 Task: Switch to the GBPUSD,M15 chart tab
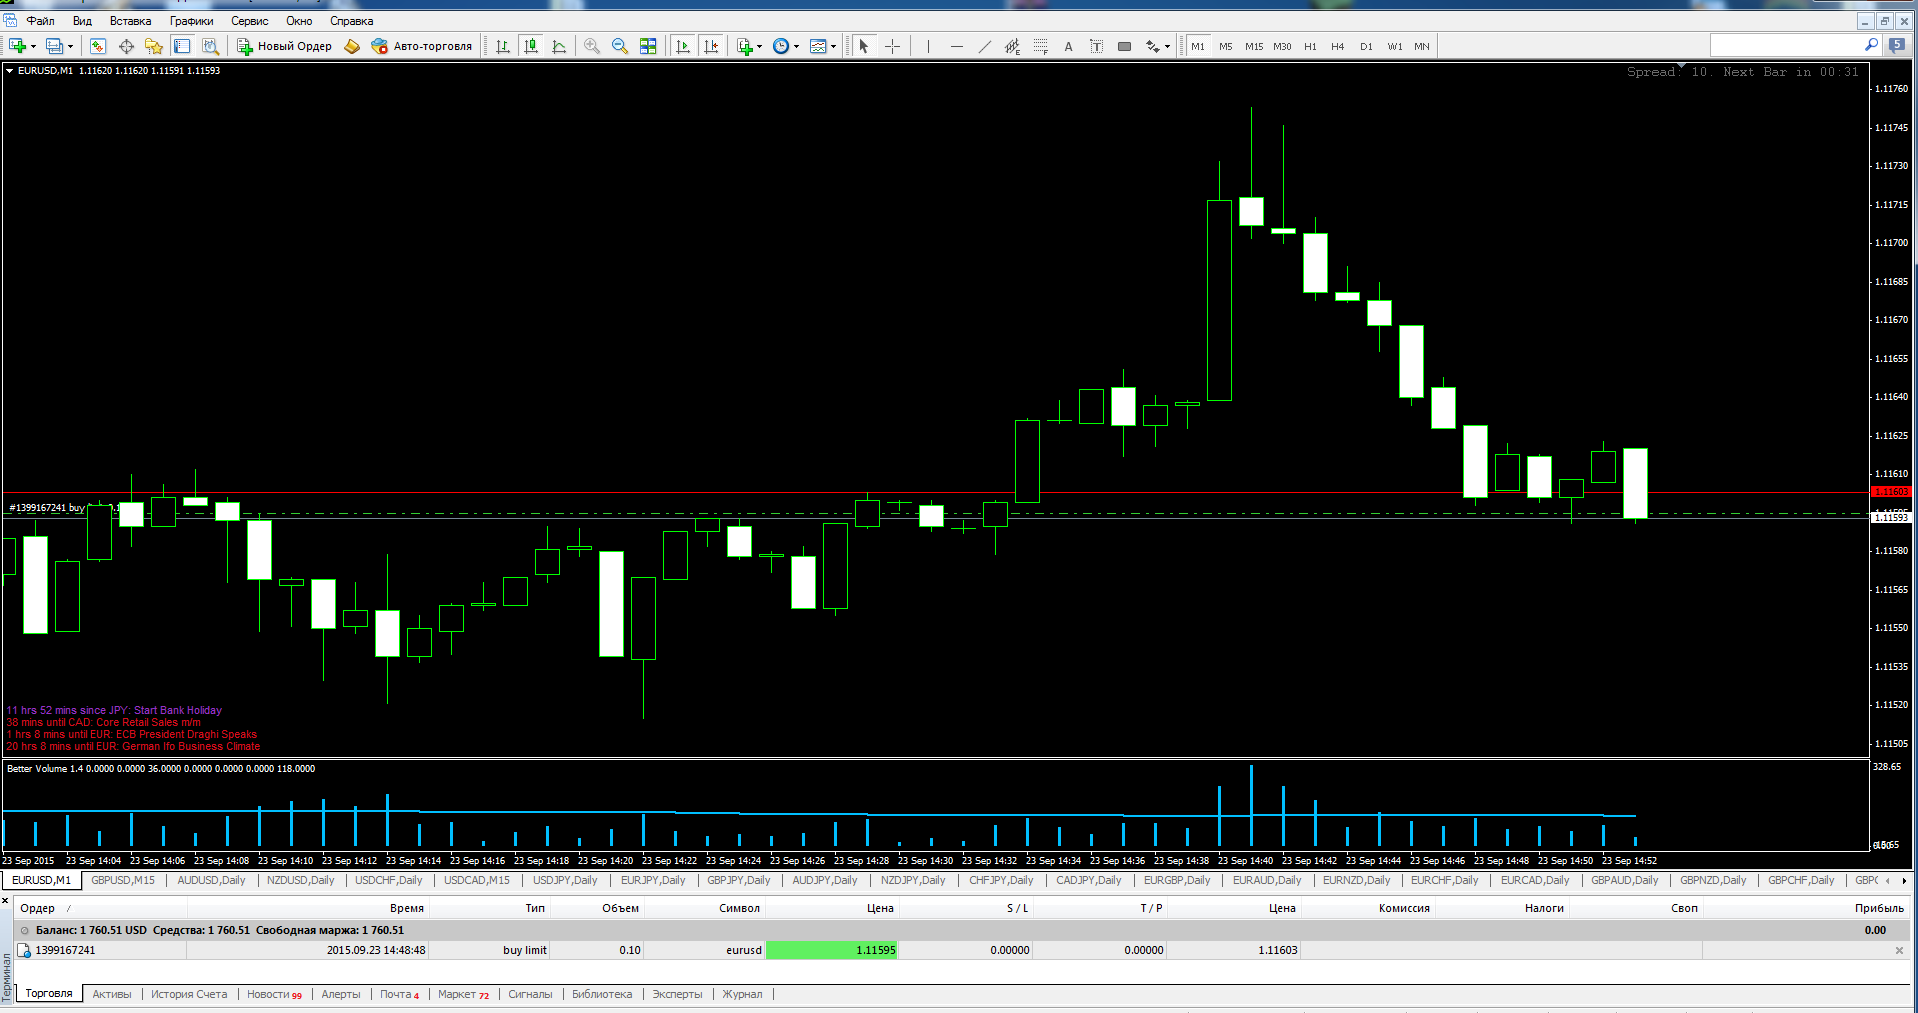(x=123, y=880)
